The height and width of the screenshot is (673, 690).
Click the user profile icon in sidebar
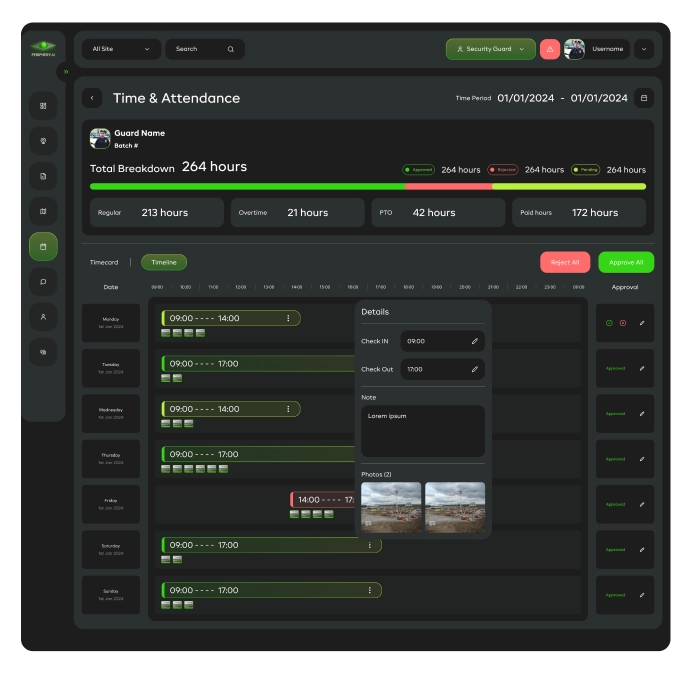(x=43, y=316)
